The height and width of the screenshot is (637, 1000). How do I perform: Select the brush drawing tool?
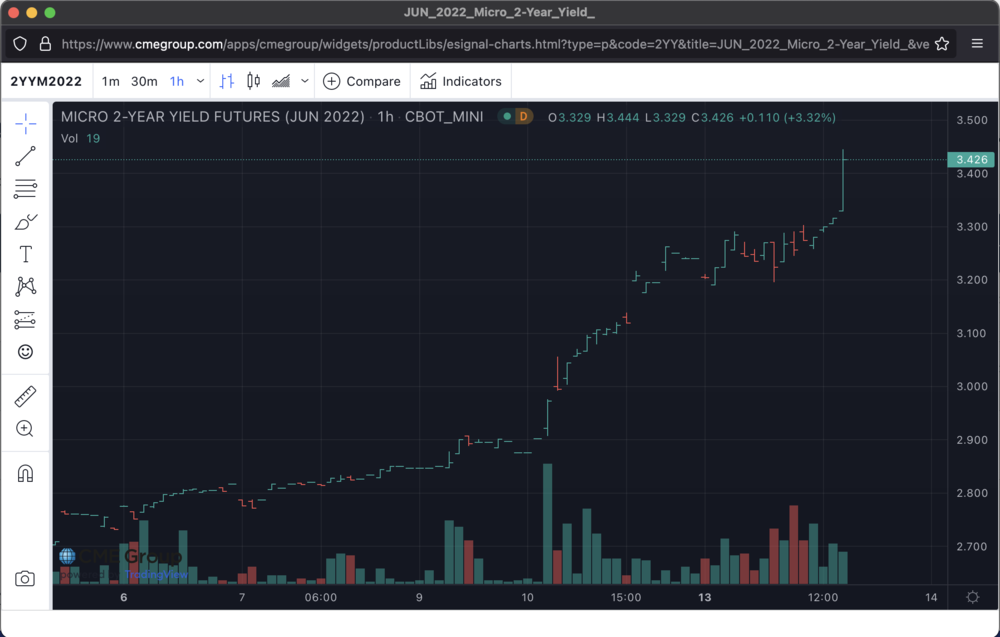tap(26, 222)
